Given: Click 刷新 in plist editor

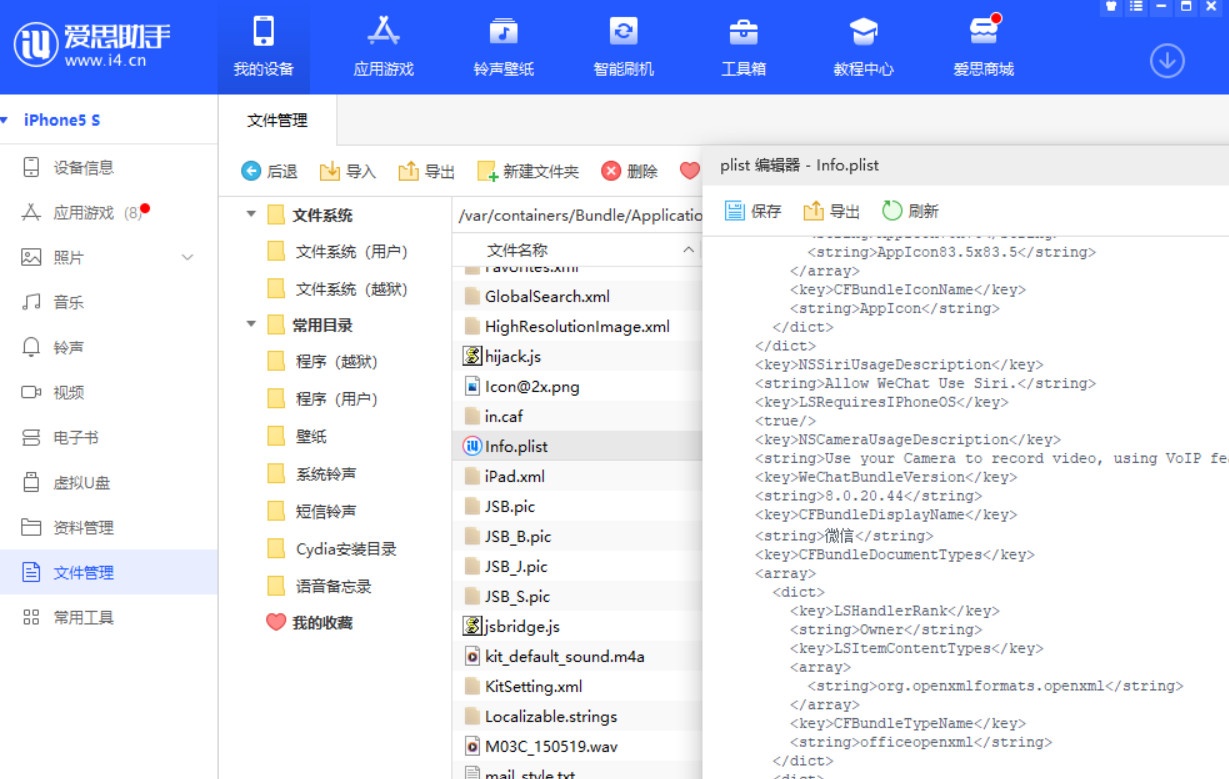Looking at the screenshot, I should point(910,211).
